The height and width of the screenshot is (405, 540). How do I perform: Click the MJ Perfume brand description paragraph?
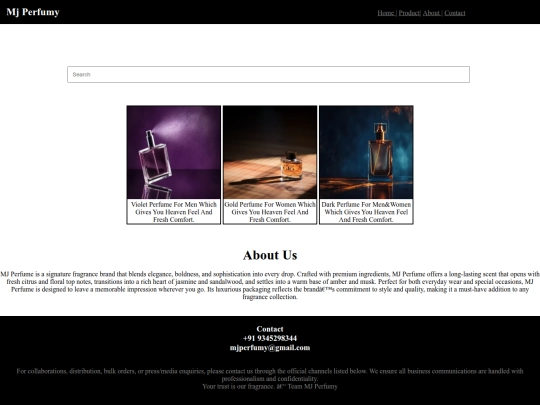[x=270, y=285]
